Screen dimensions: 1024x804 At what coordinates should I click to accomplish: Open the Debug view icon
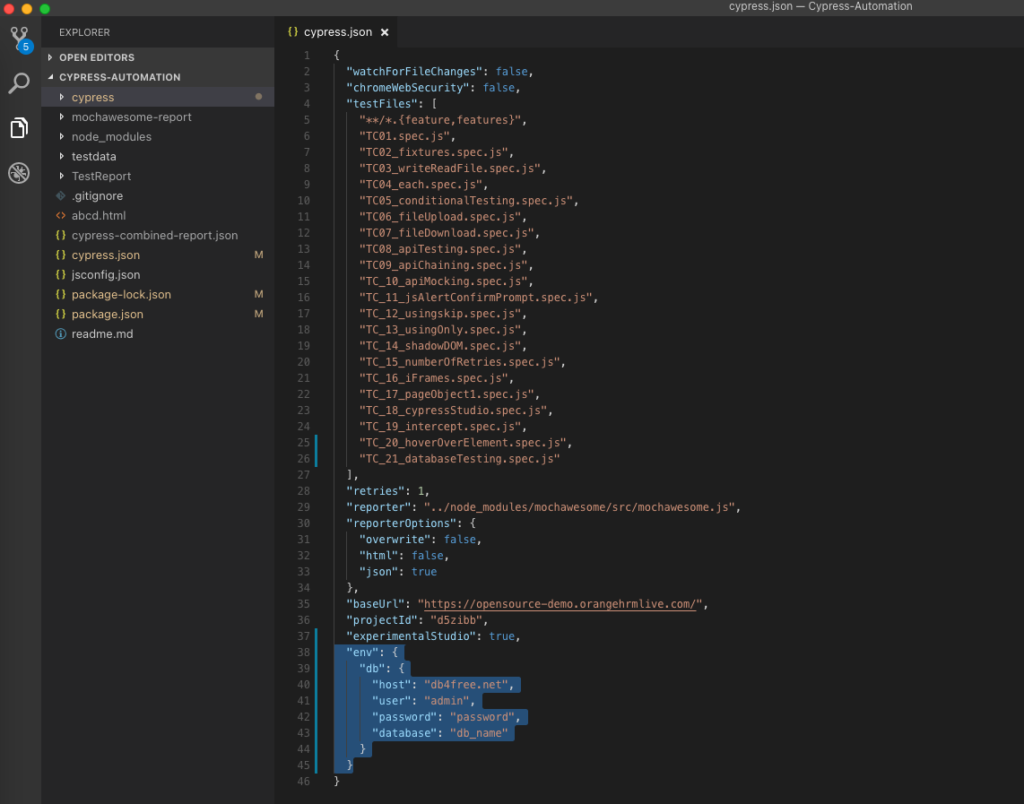[19, 173]
